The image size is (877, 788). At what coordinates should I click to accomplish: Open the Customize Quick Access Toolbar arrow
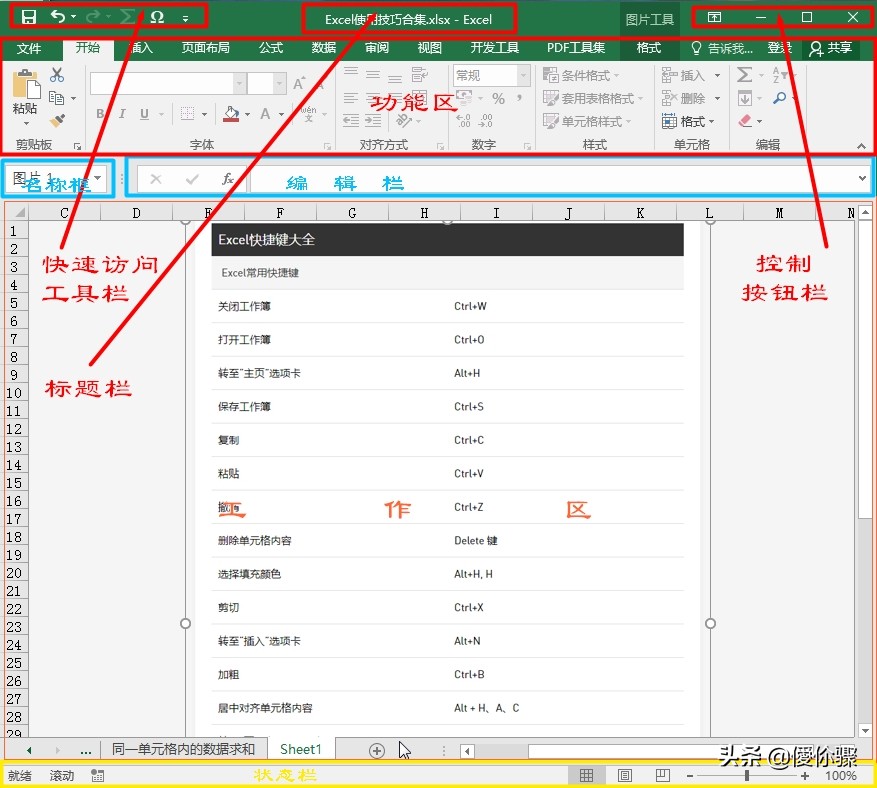(x=186, y=19)
